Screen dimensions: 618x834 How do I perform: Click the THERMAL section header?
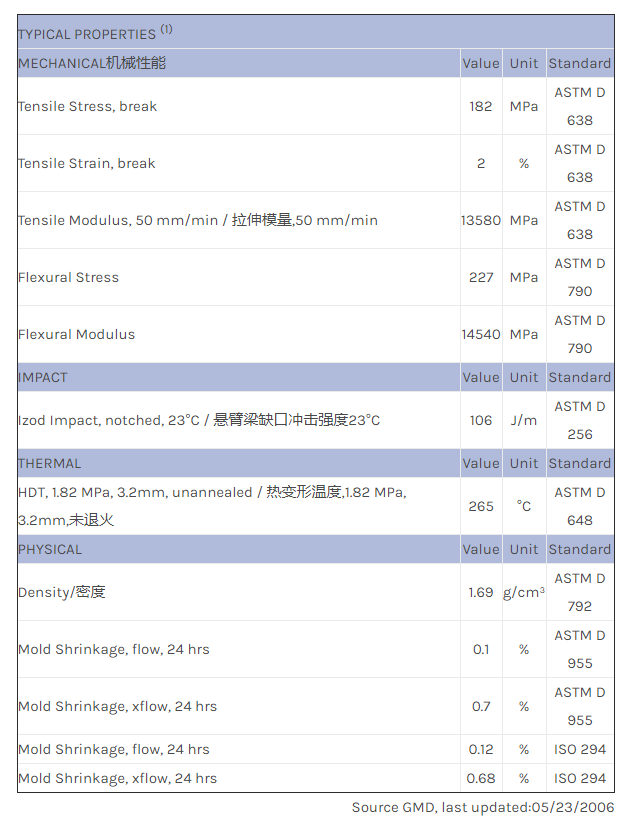pos(50,463)
